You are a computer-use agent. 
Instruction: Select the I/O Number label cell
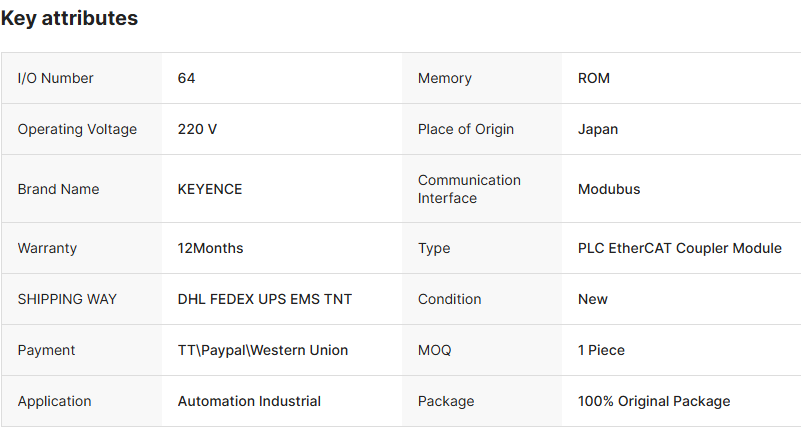coord(56,78)
